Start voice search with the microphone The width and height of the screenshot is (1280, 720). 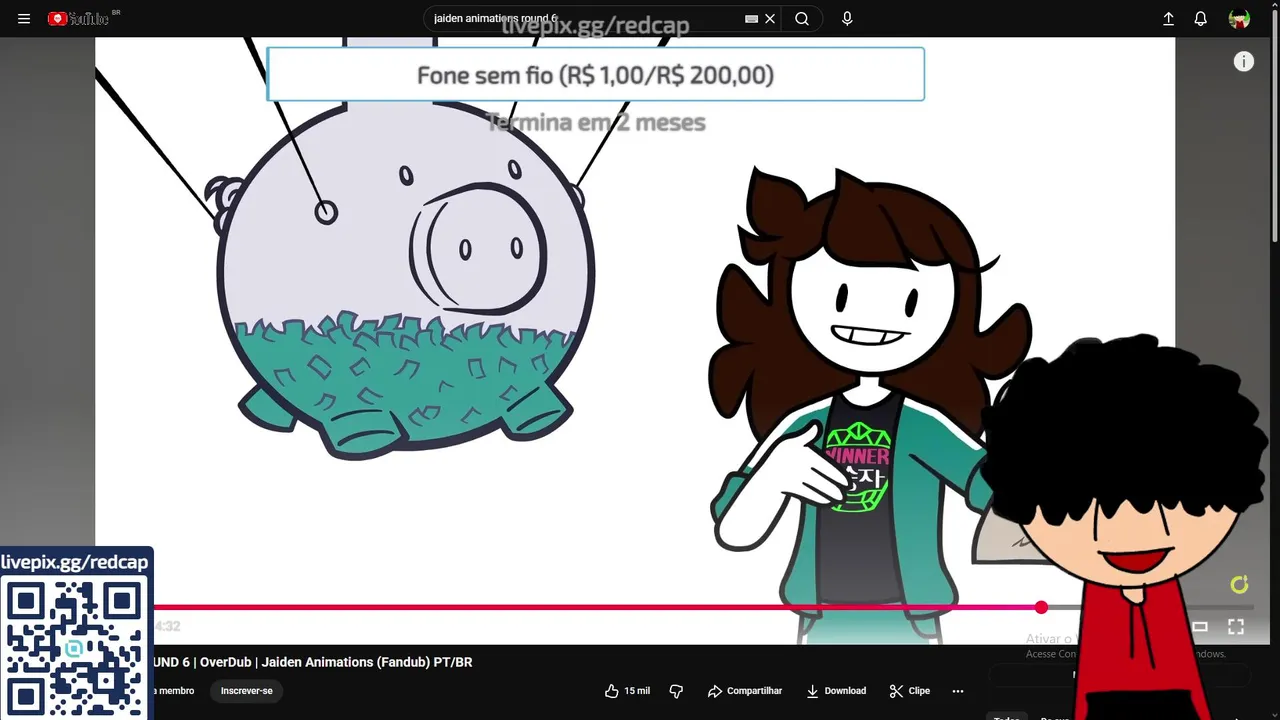click(847, 19)
